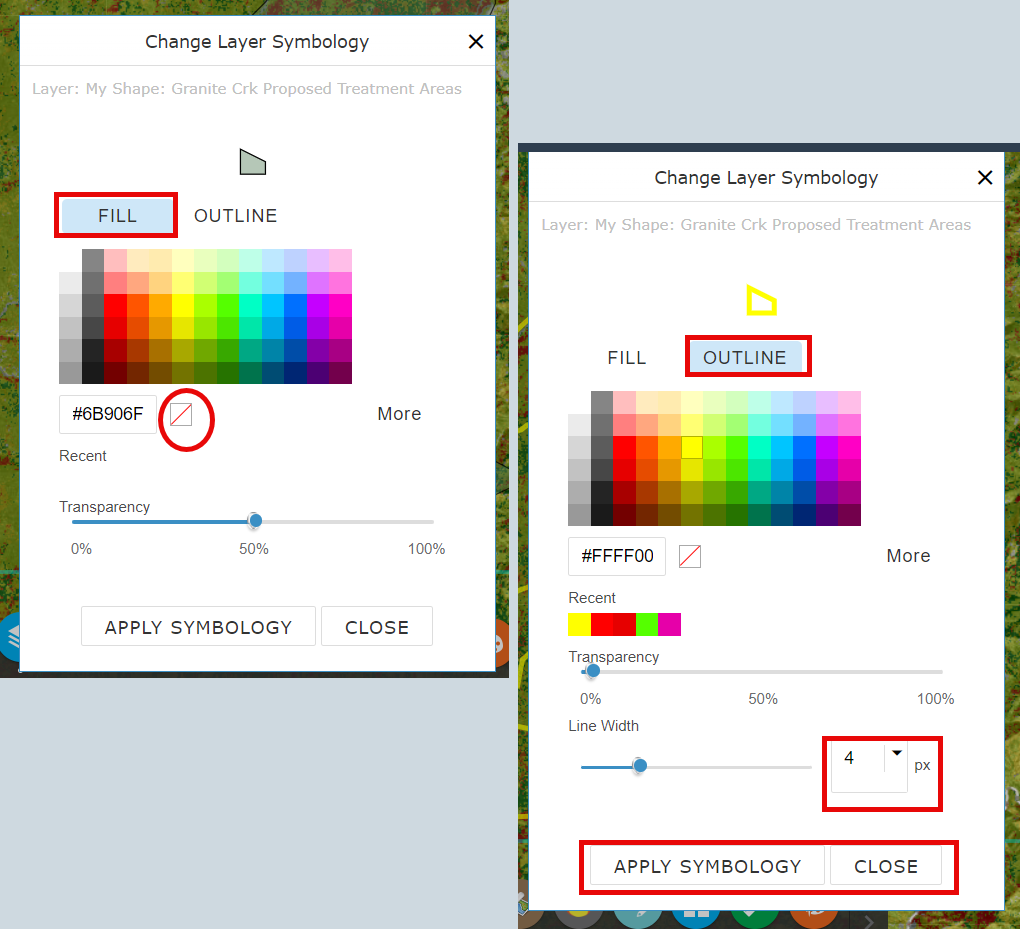The width and height of the screenshot is (1020, 929).
Task: Click the yellow polygon preview shape
Action: [x=763, y=298]
